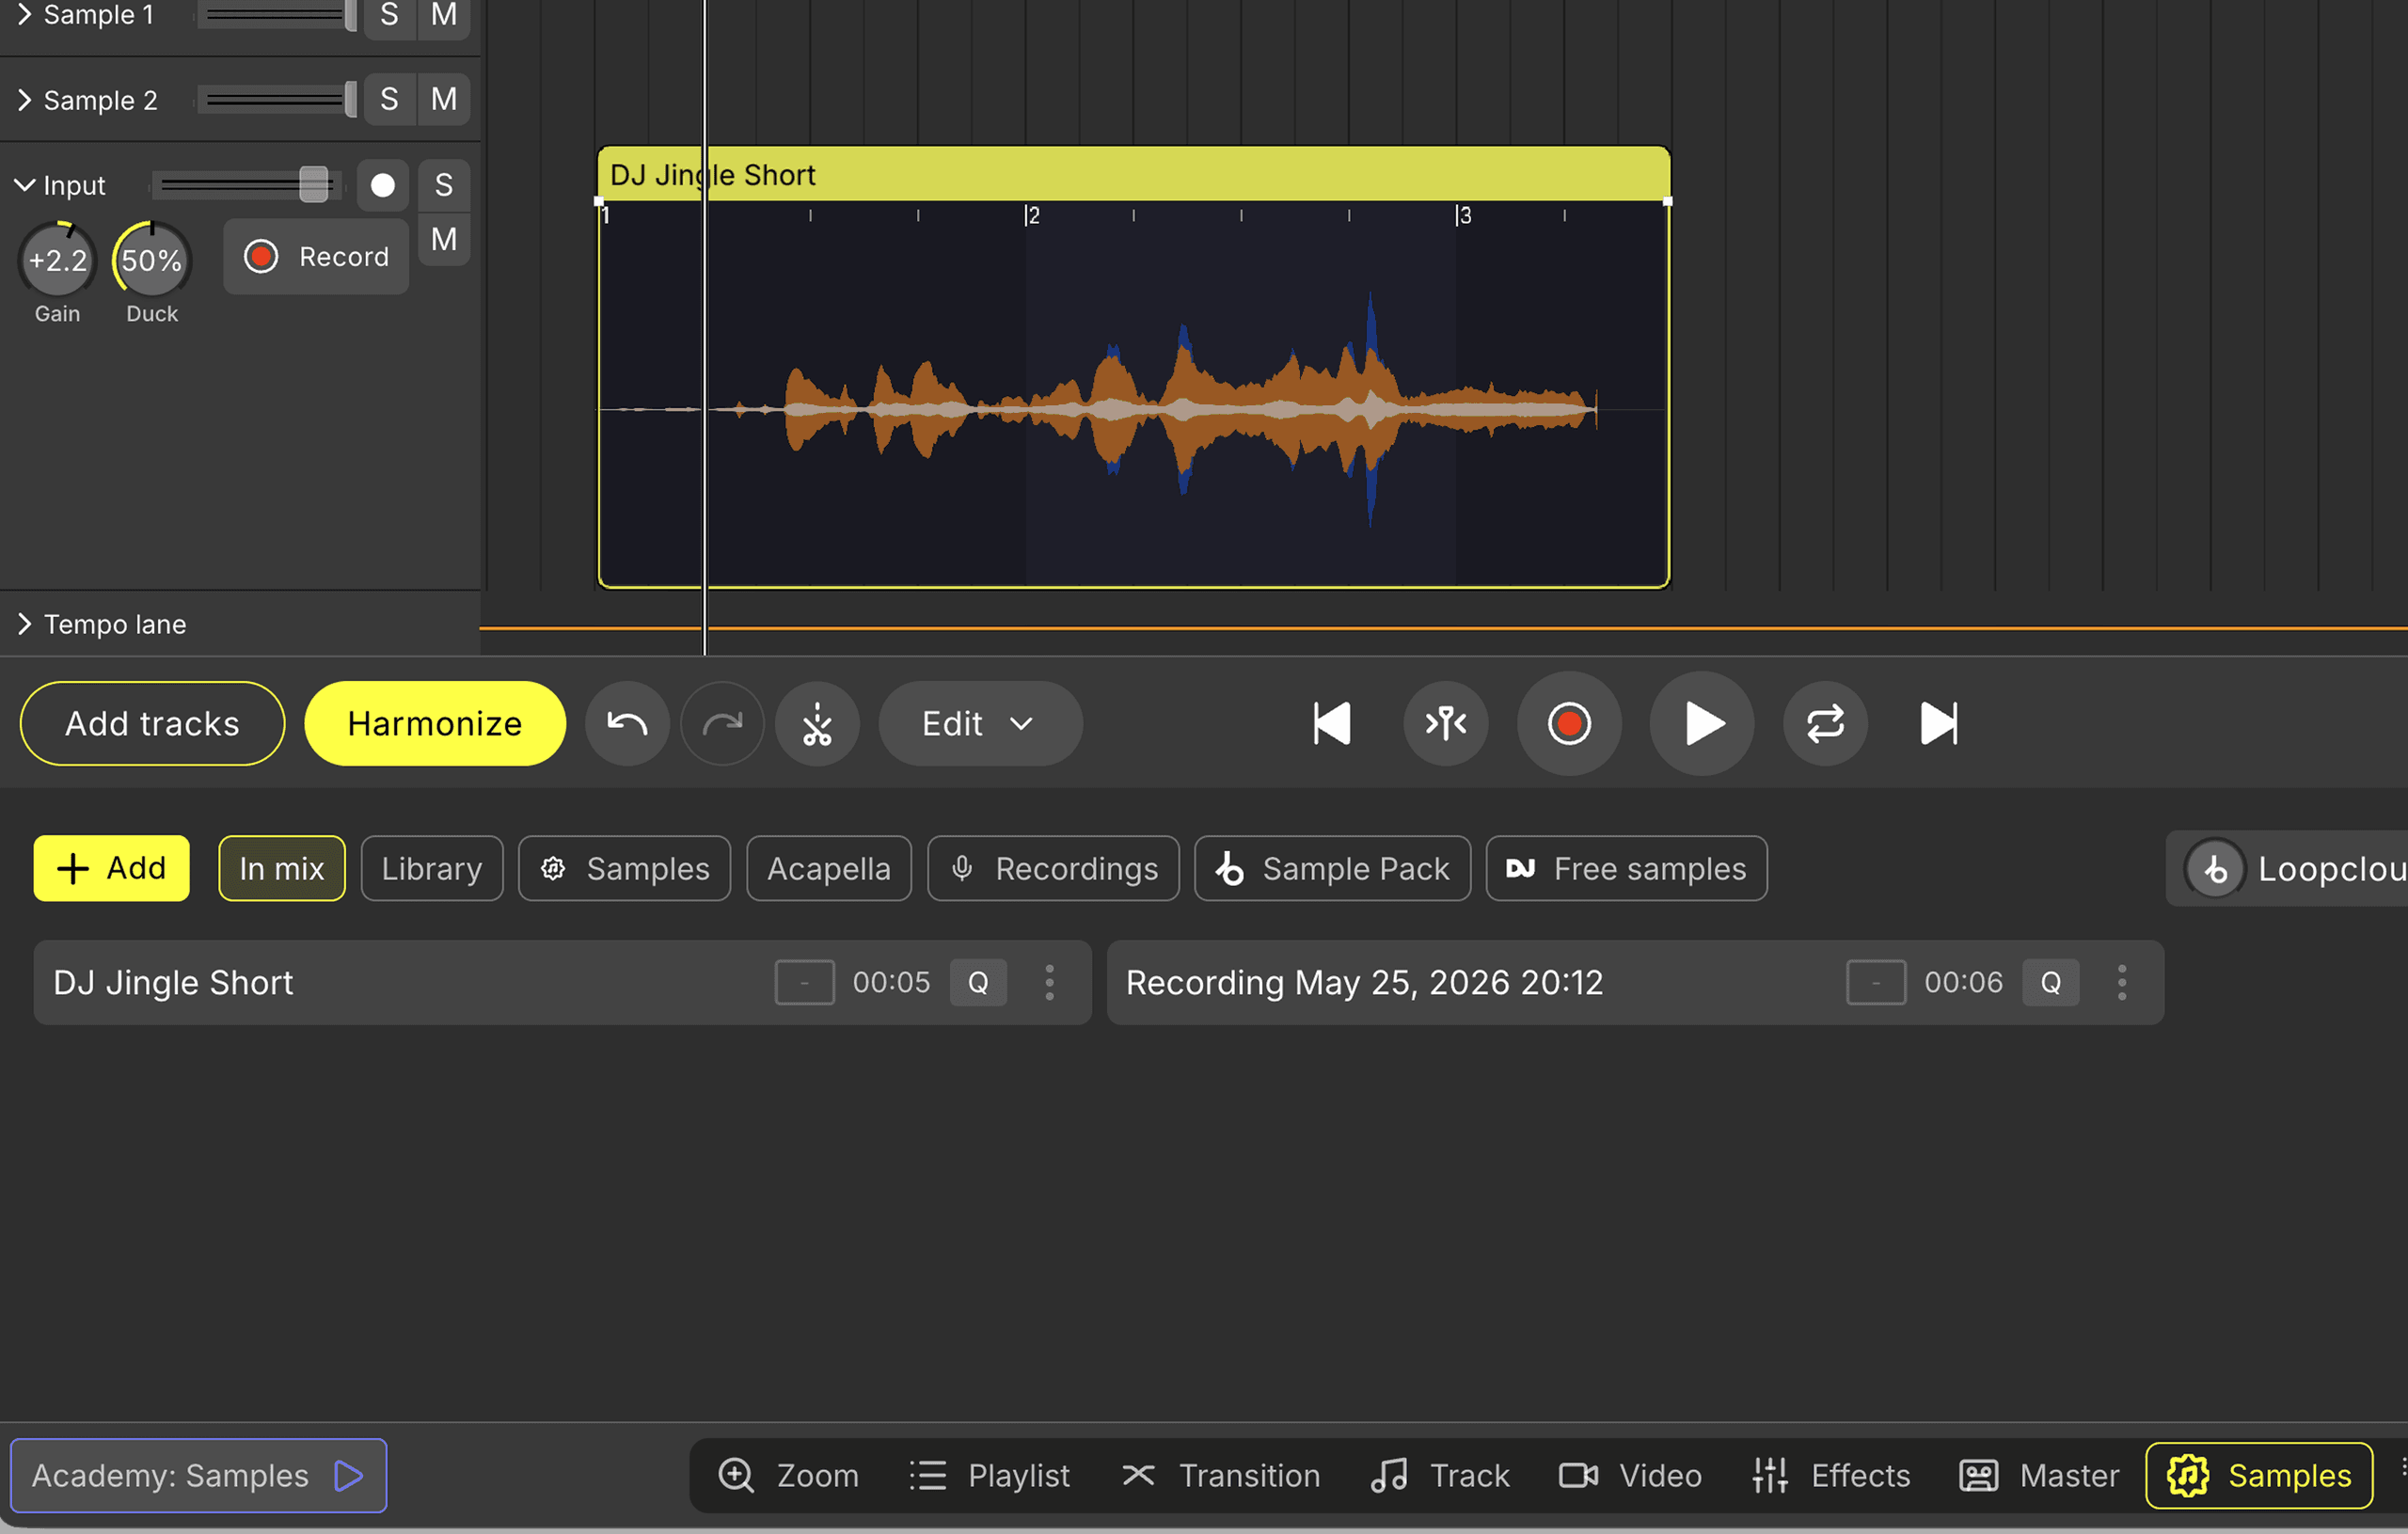Click Samples panel button in bottom bar
The height and width of the screenshot is (1534, 2408).
[x=2259, y=1475]
